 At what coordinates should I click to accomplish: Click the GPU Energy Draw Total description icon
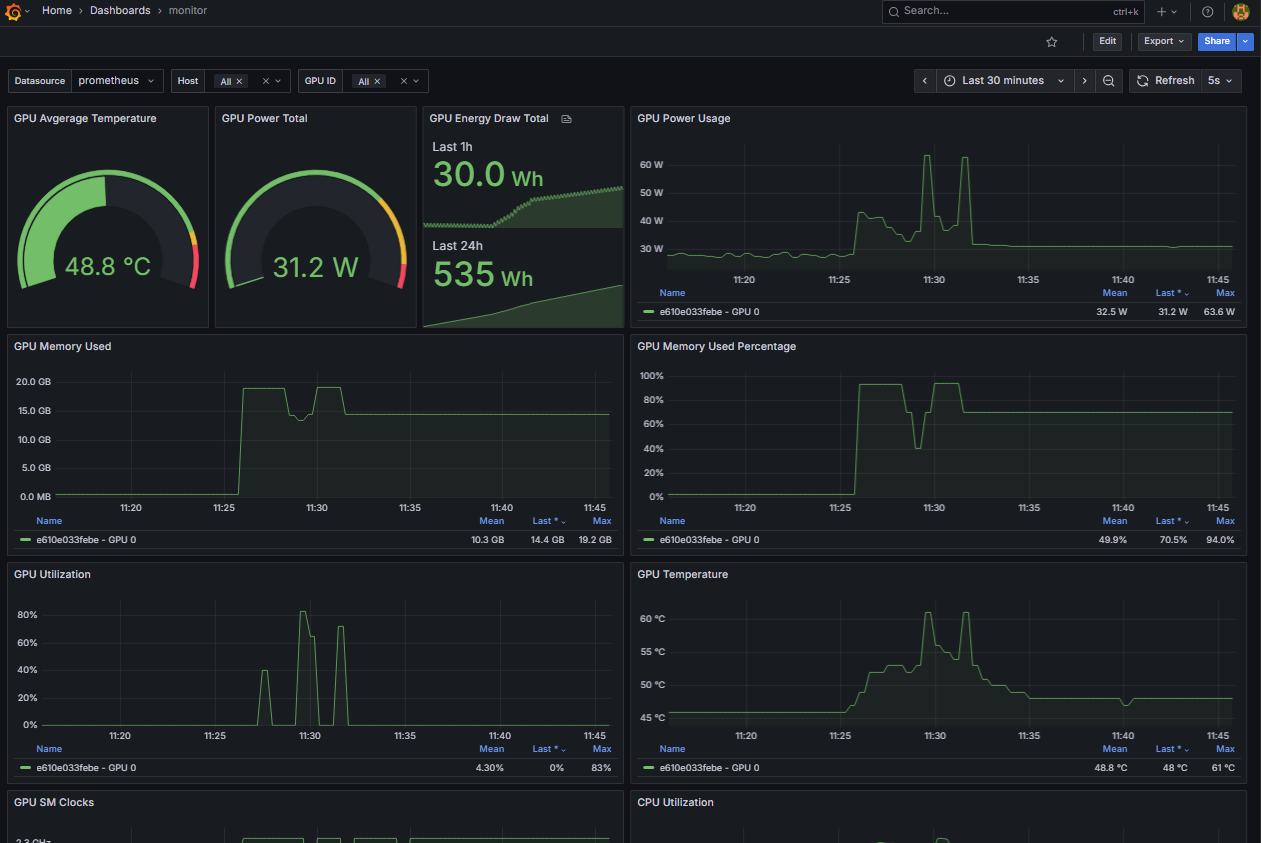pos(566,119)
